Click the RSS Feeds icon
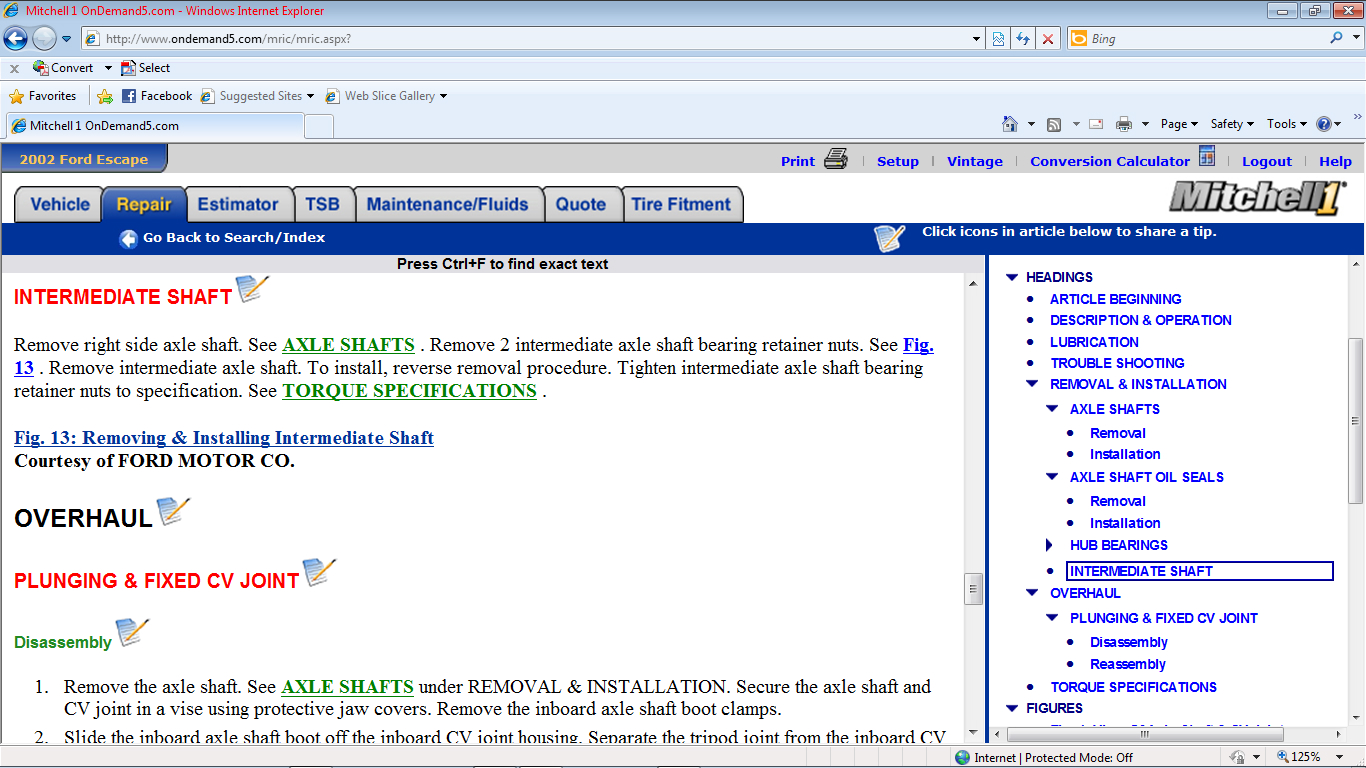Screen dimensions: 1366x768 point(1054,124)
